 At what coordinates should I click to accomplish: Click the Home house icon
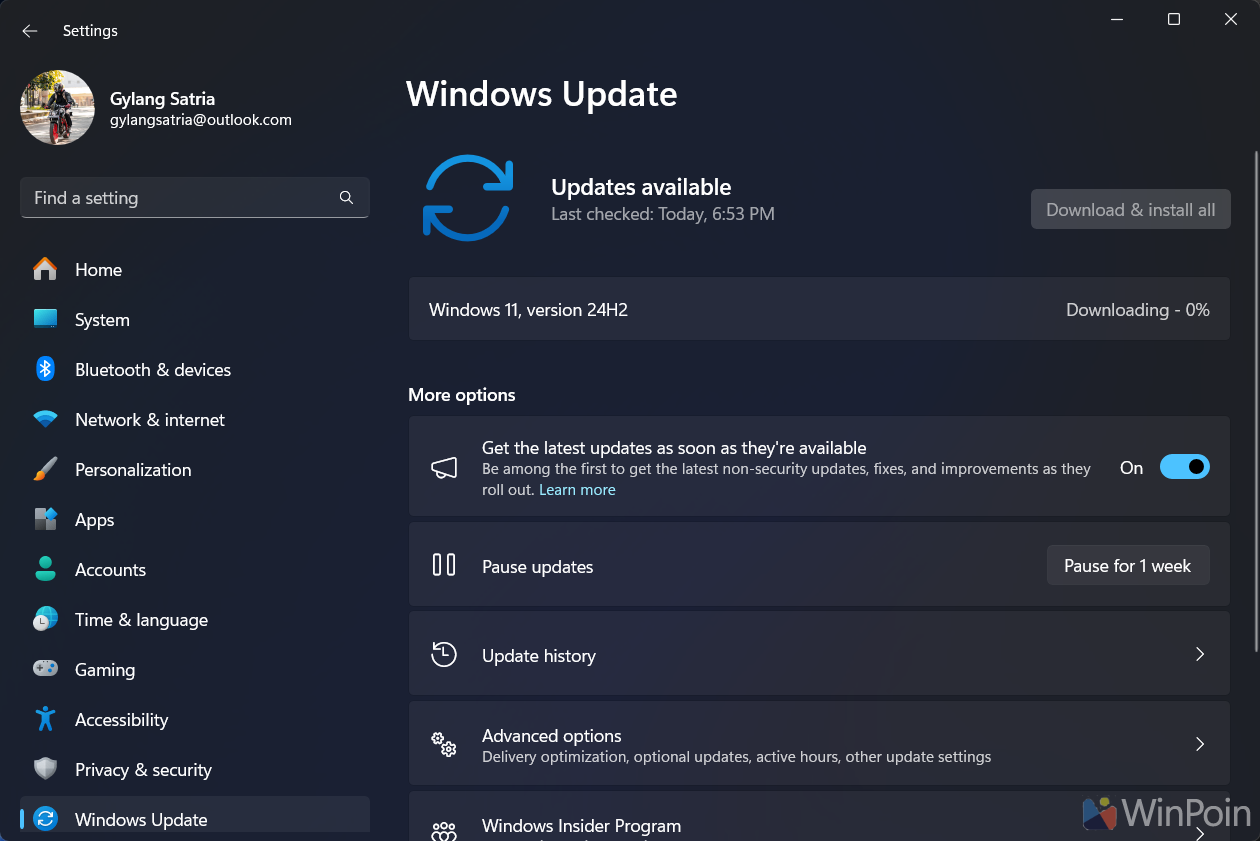45,269
